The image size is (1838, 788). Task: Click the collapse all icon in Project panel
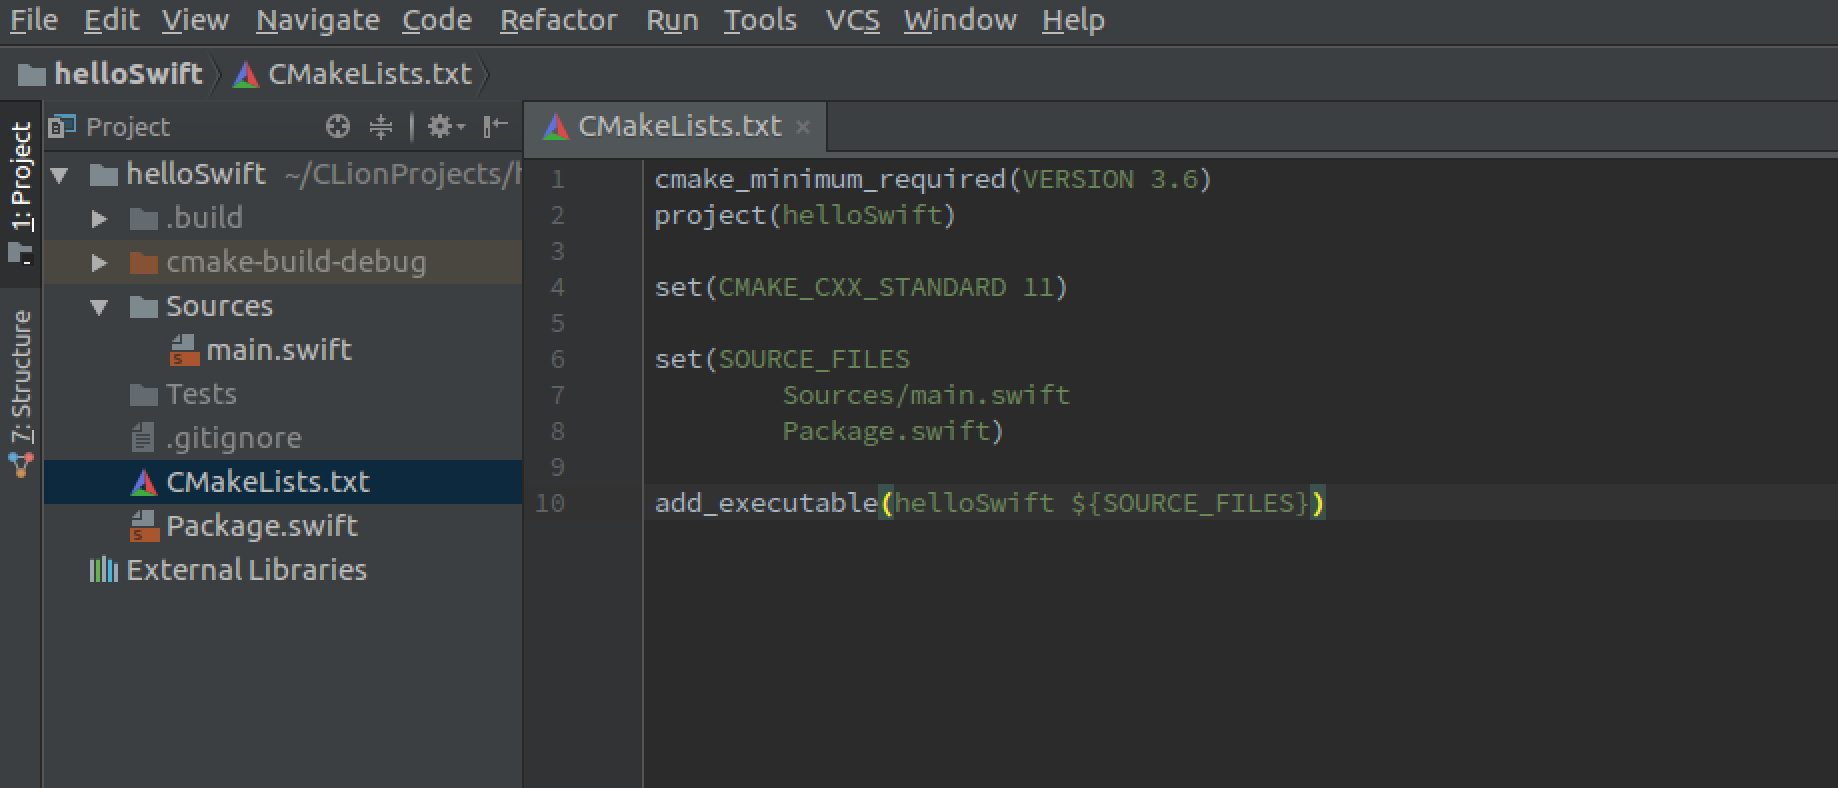click(x=381, y=127)
